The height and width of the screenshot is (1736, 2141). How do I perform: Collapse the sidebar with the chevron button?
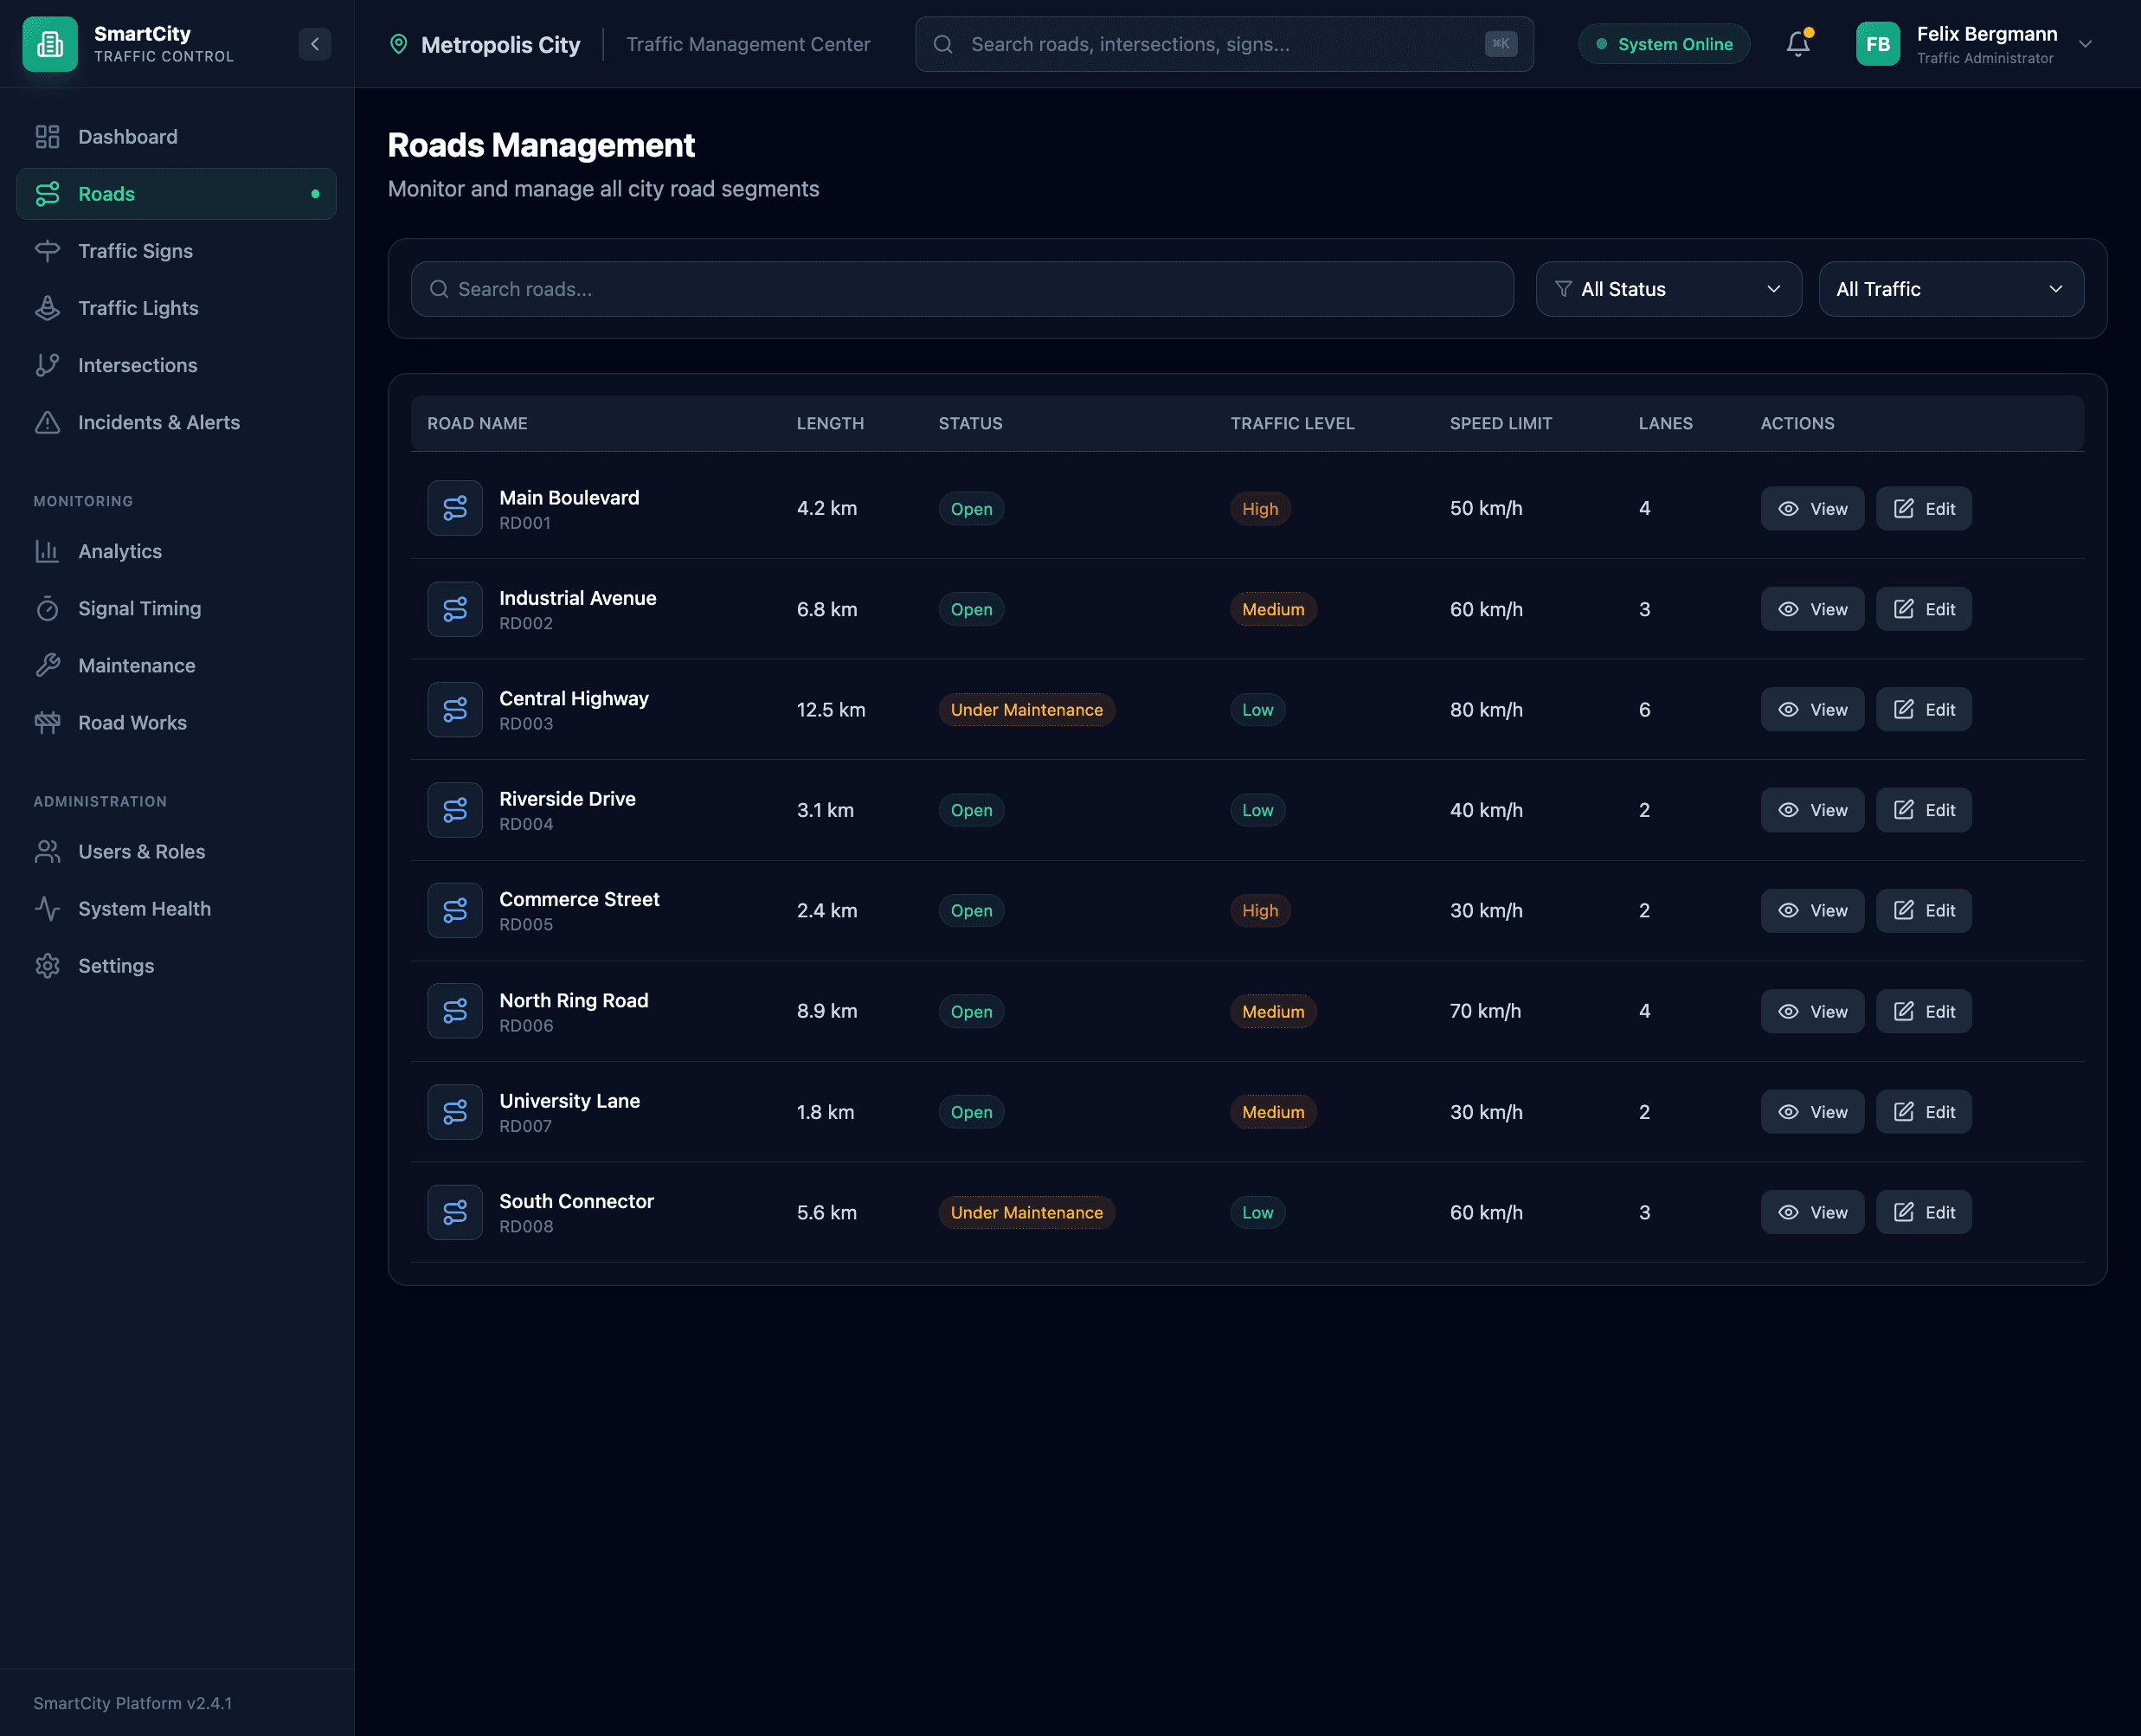coord(314,44)
